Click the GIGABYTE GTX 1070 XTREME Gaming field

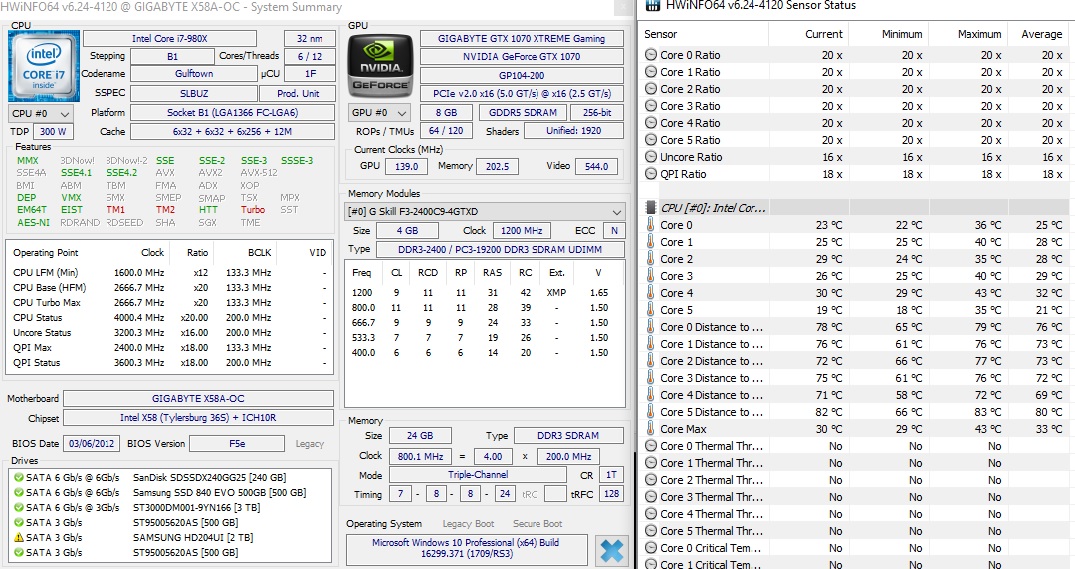[x=522, y=38]
